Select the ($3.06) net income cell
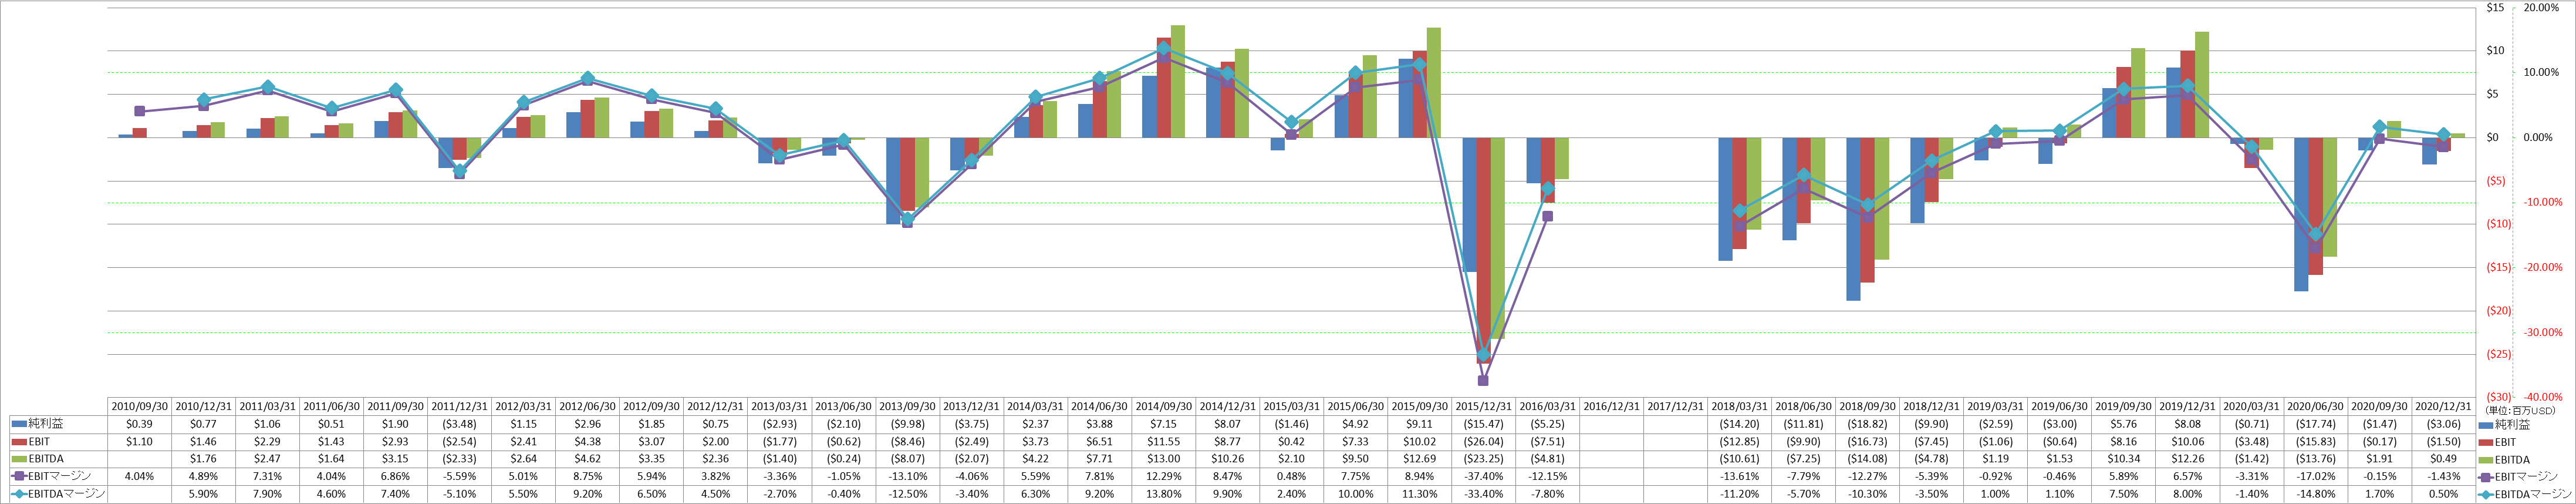This screenshot has width=2576, height=504. click(x=2444, y=424)
